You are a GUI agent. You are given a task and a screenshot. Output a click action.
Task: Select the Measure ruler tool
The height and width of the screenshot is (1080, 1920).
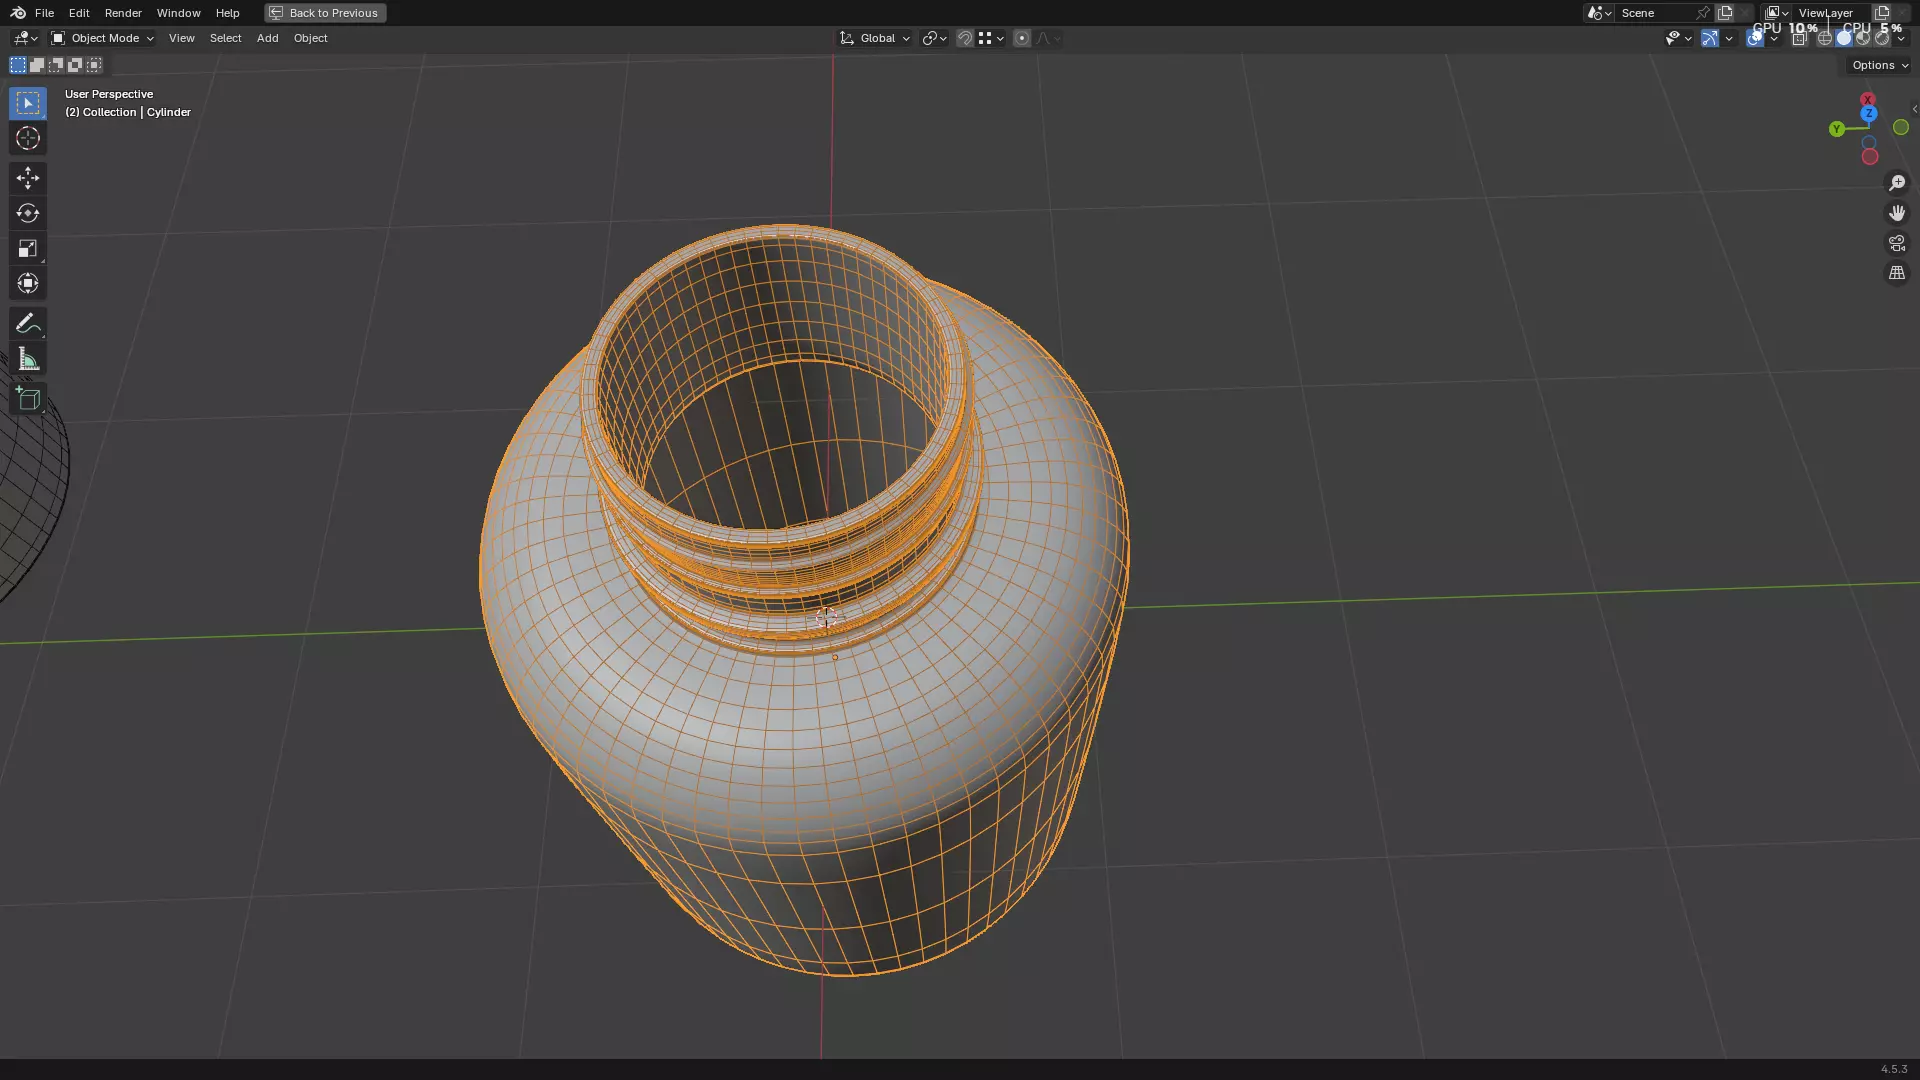pos(28,359)
